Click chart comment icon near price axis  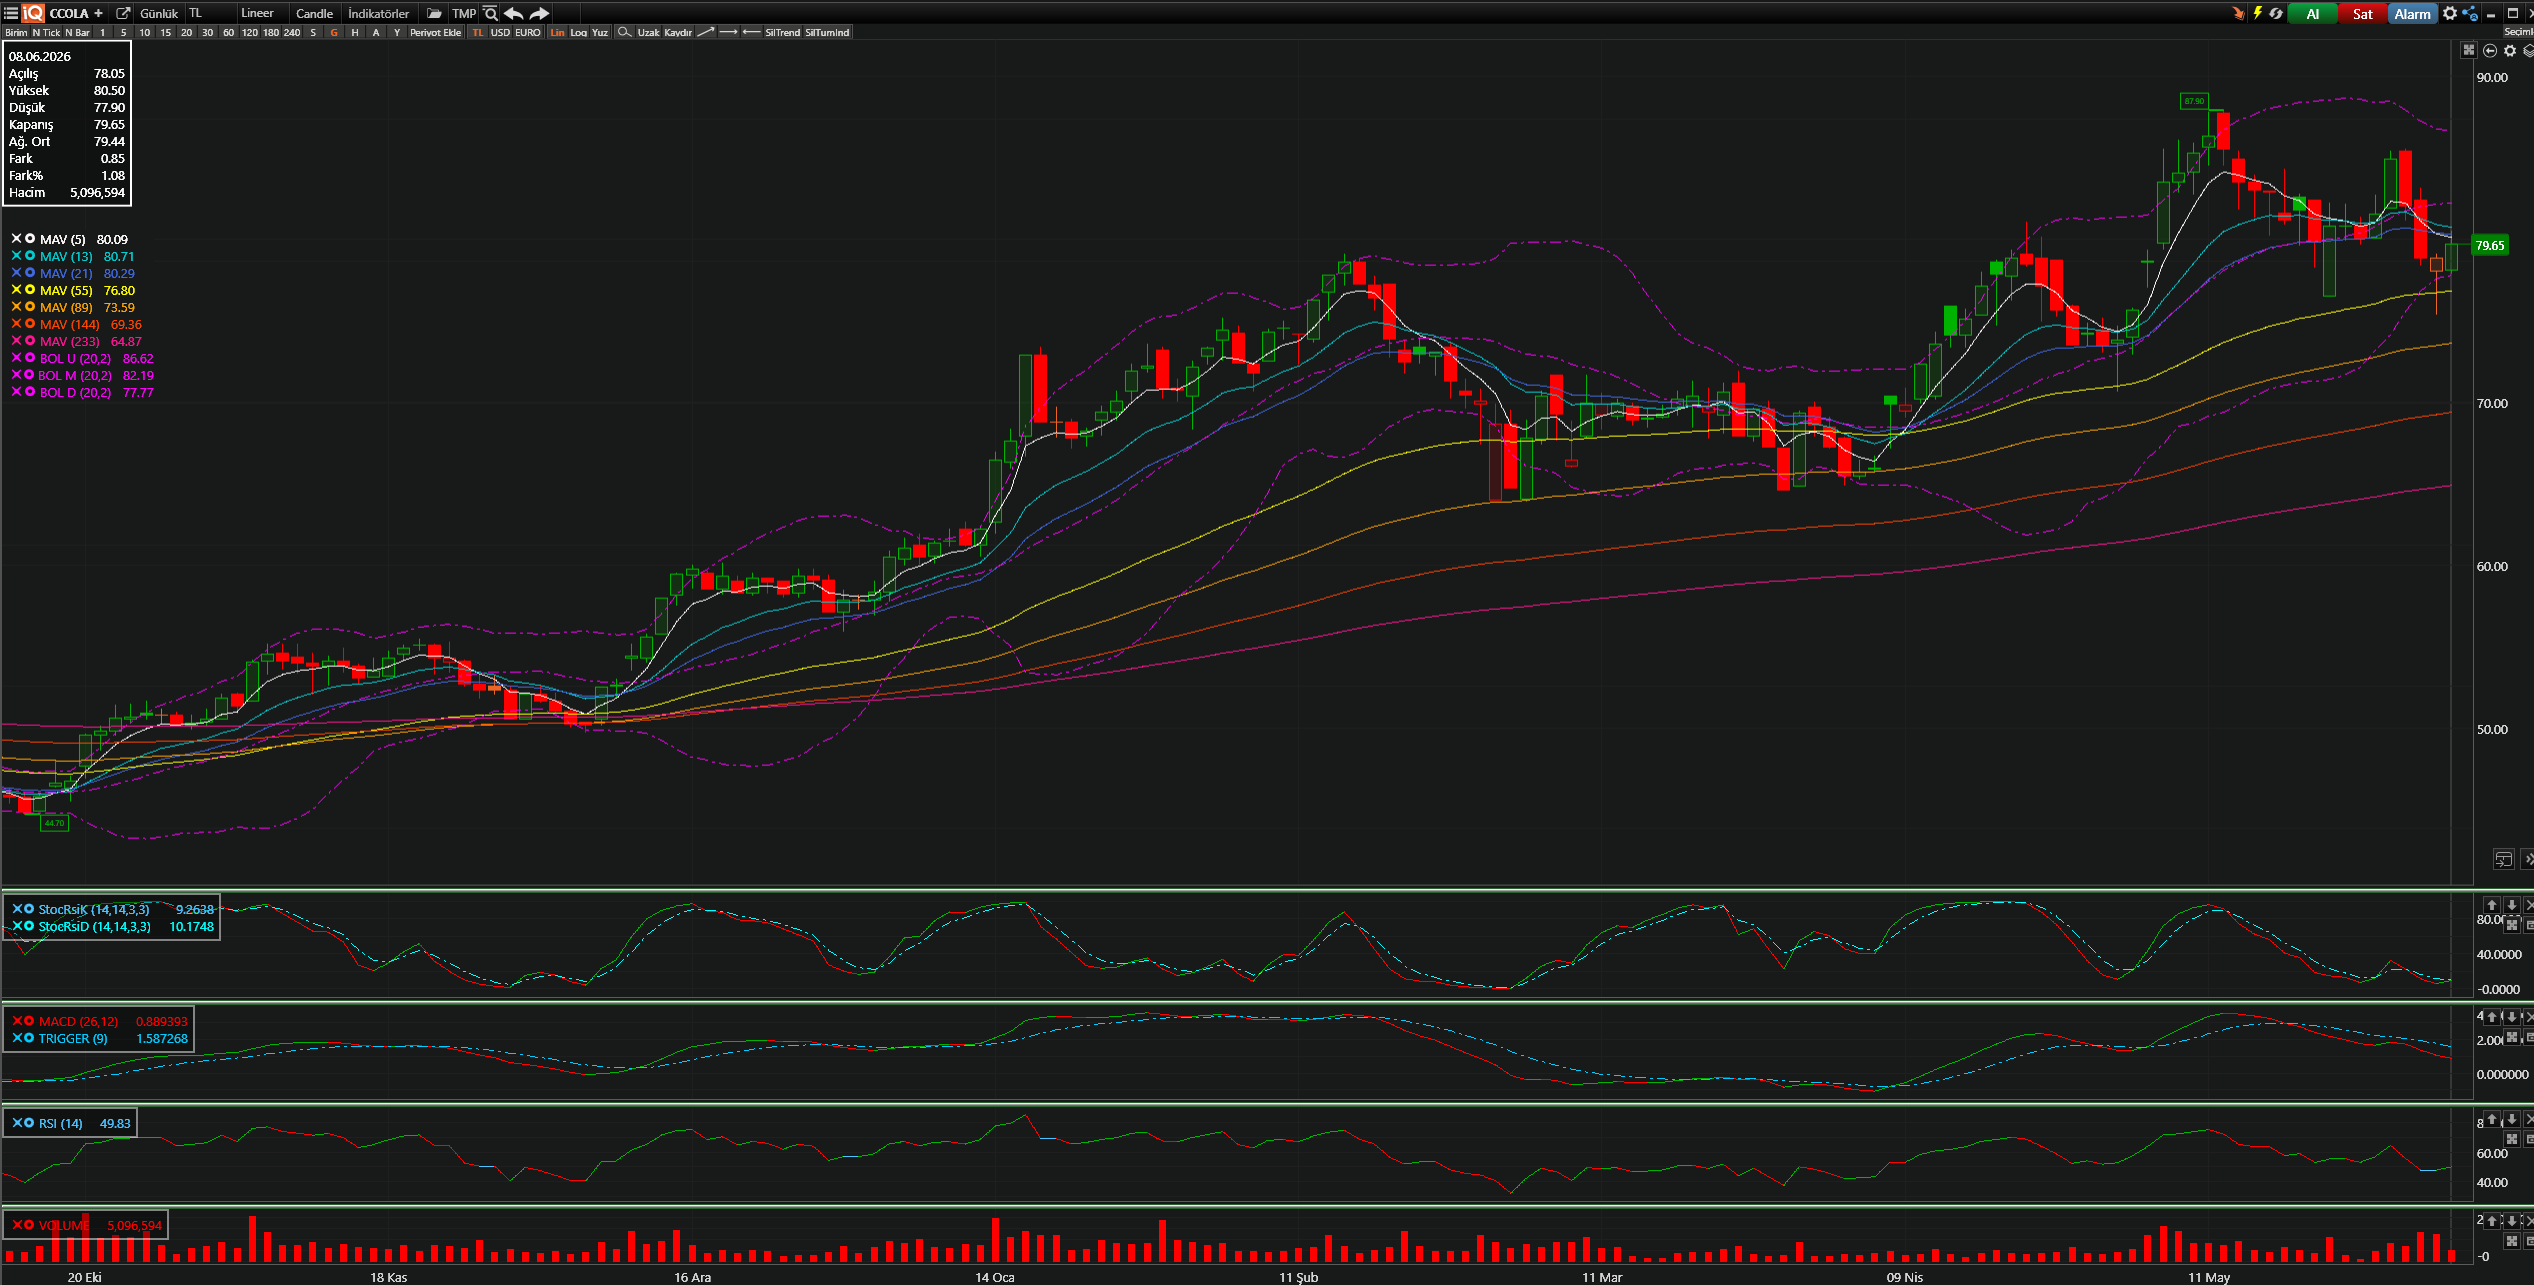(x=2503, y=860)
